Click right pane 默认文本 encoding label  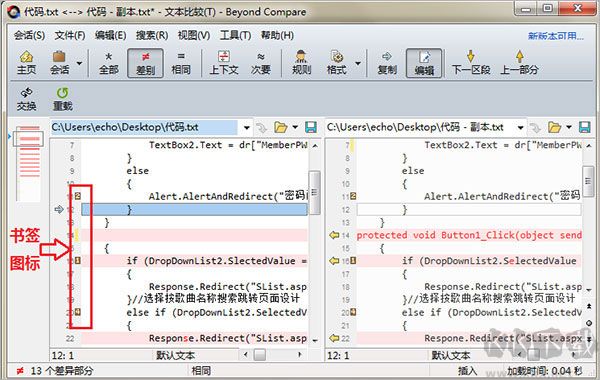pyautogui.click(x=450, y=356)
